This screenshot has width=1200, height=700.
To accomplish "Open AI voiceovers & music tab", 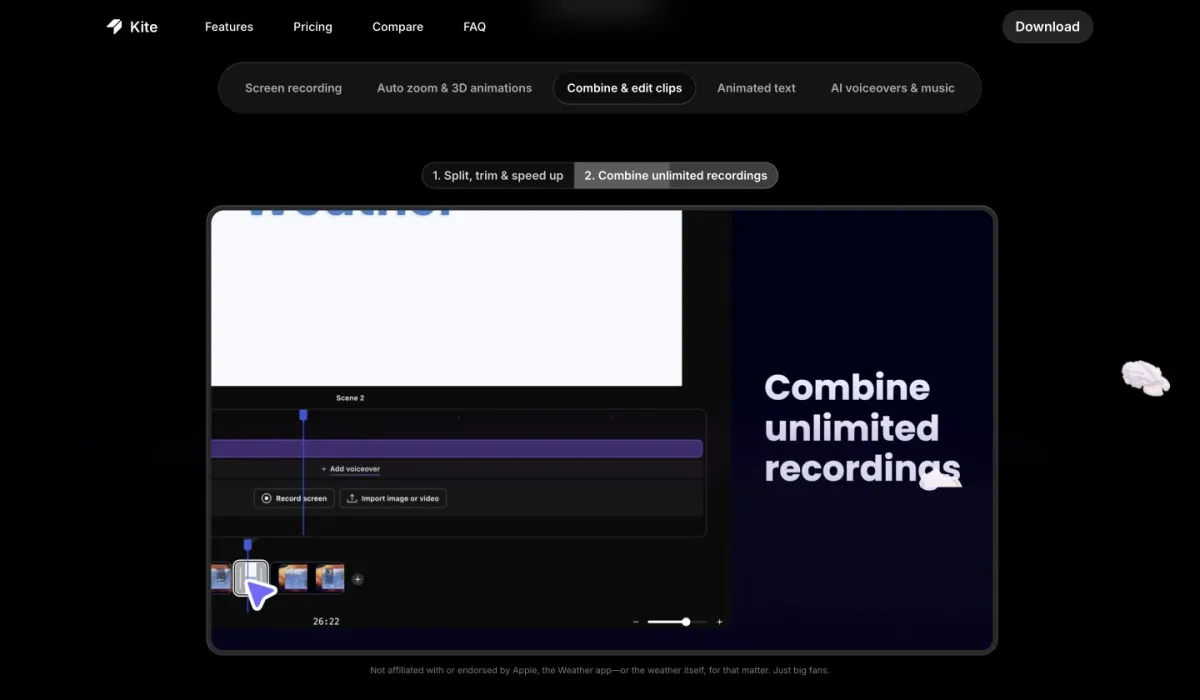I will coord(892,88).
